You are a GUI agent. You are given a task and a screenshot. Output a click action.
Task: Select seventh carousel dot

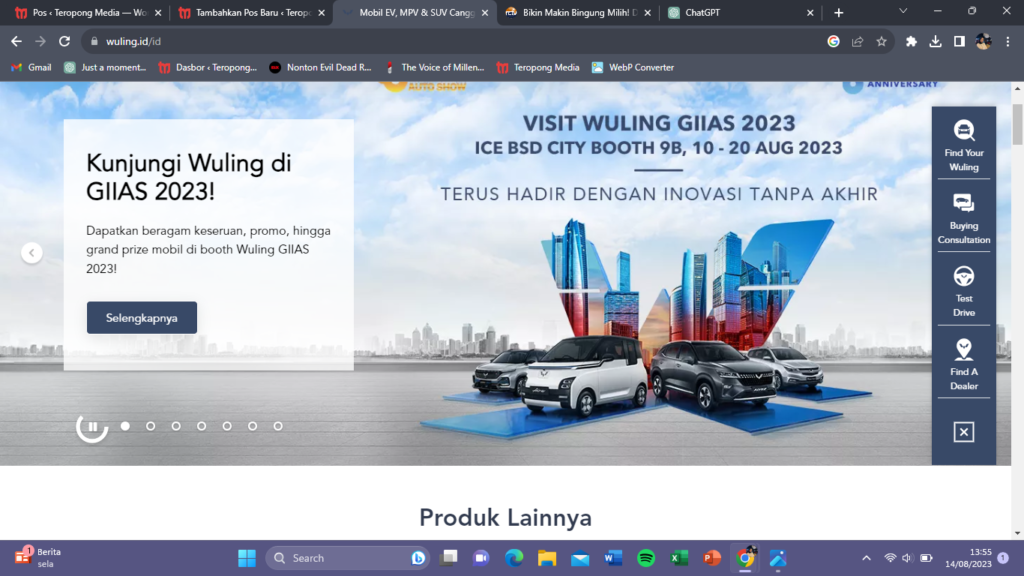(x=278, y=426)
